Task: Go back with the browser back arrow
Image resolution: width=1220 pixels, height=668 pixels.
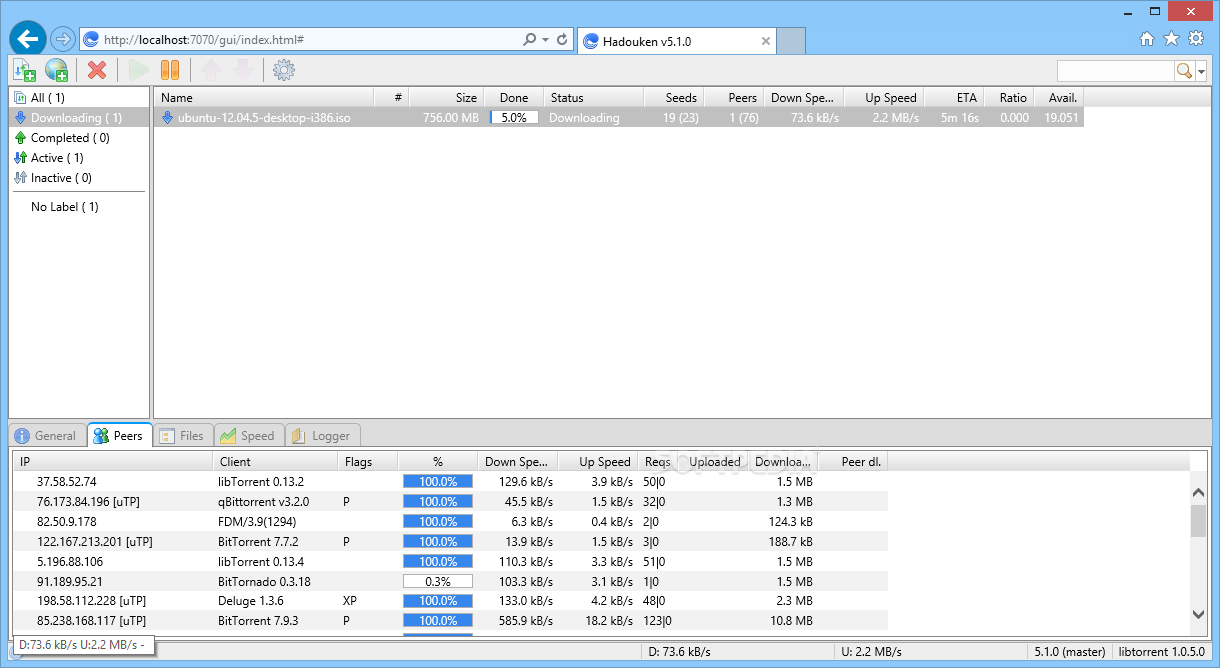Action: coord(28,40)
